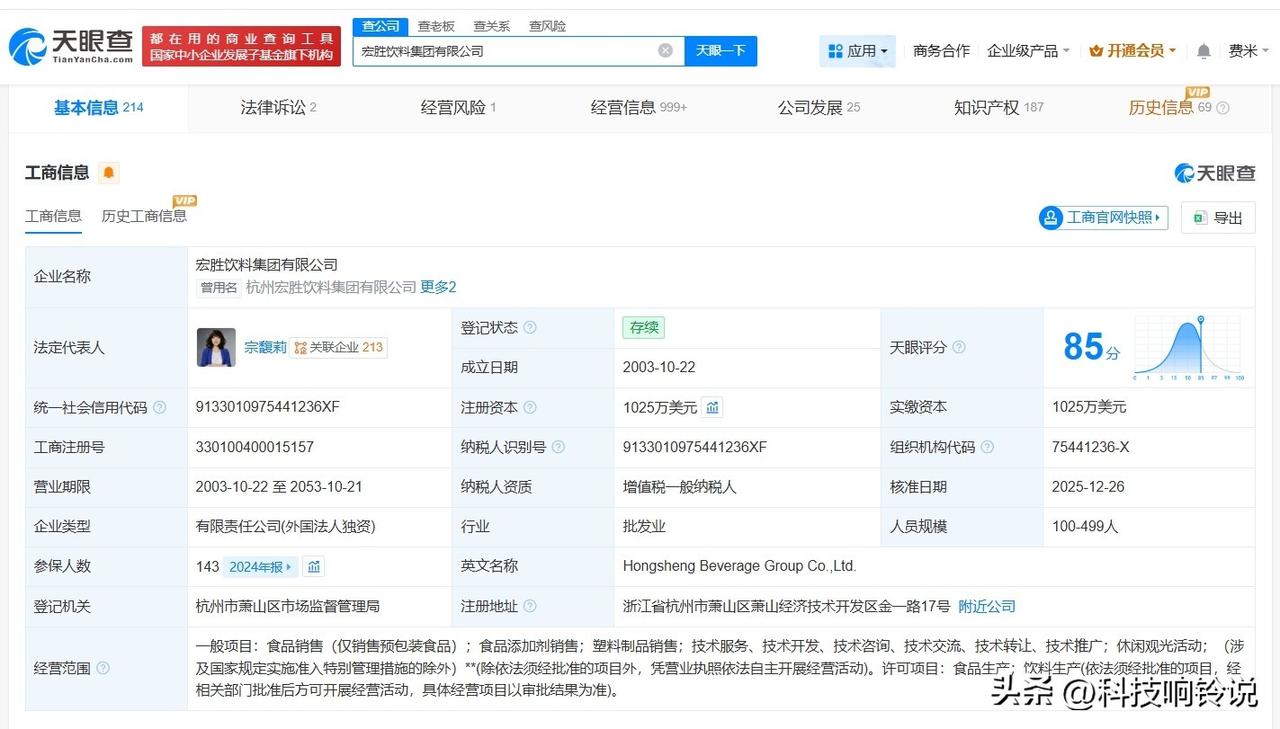
Task: Open registered capital chart icon
Action: click(x=711, y=407)
